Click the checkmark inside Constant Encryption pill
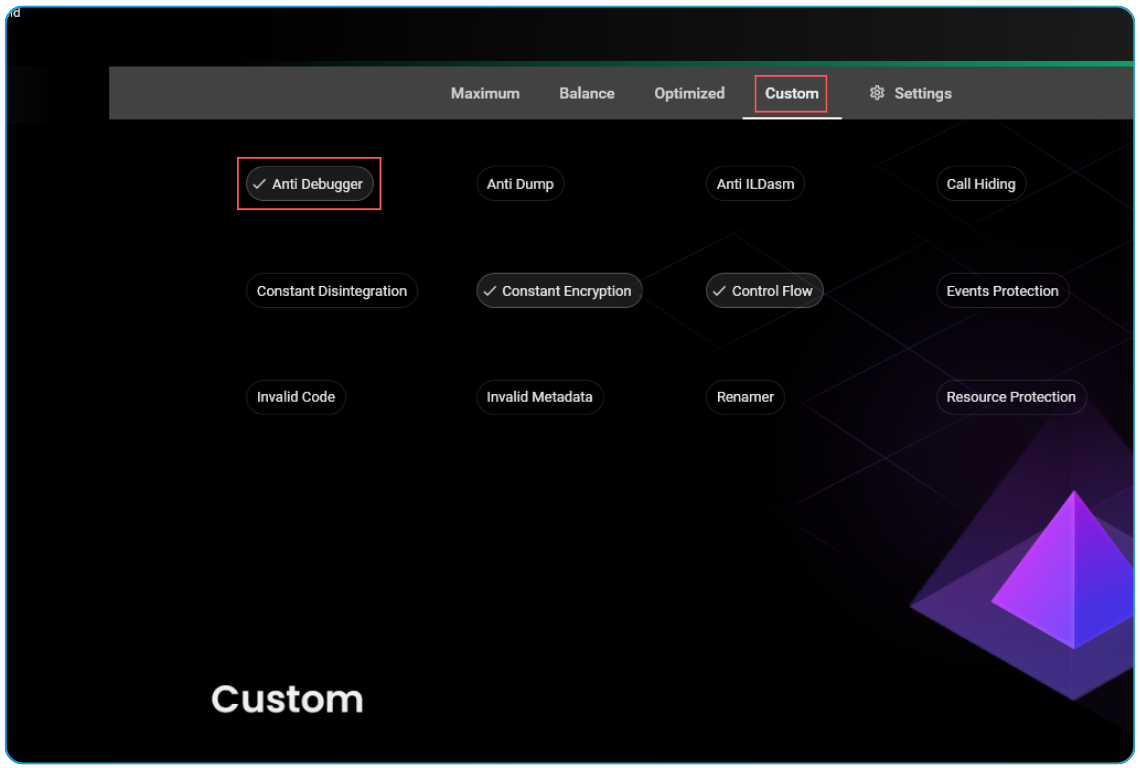This screenshot has height=768, width=1140. pos(490,290)
